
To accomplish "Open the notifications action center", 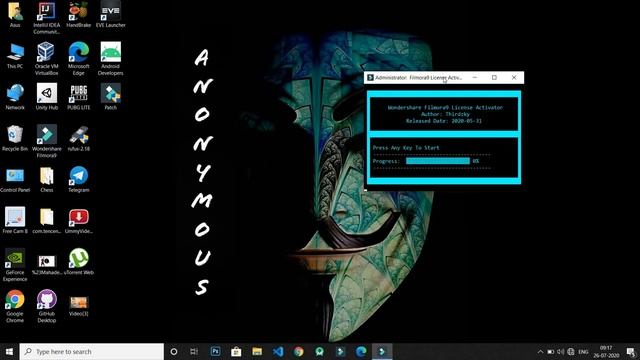I will tap(631, 351).
